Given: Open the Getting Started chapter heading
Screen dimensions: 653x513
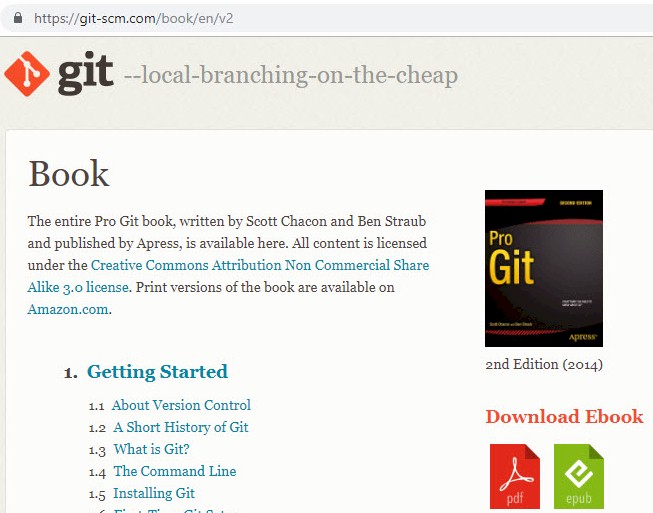Looking at the screenshot, I should [157, 371].
